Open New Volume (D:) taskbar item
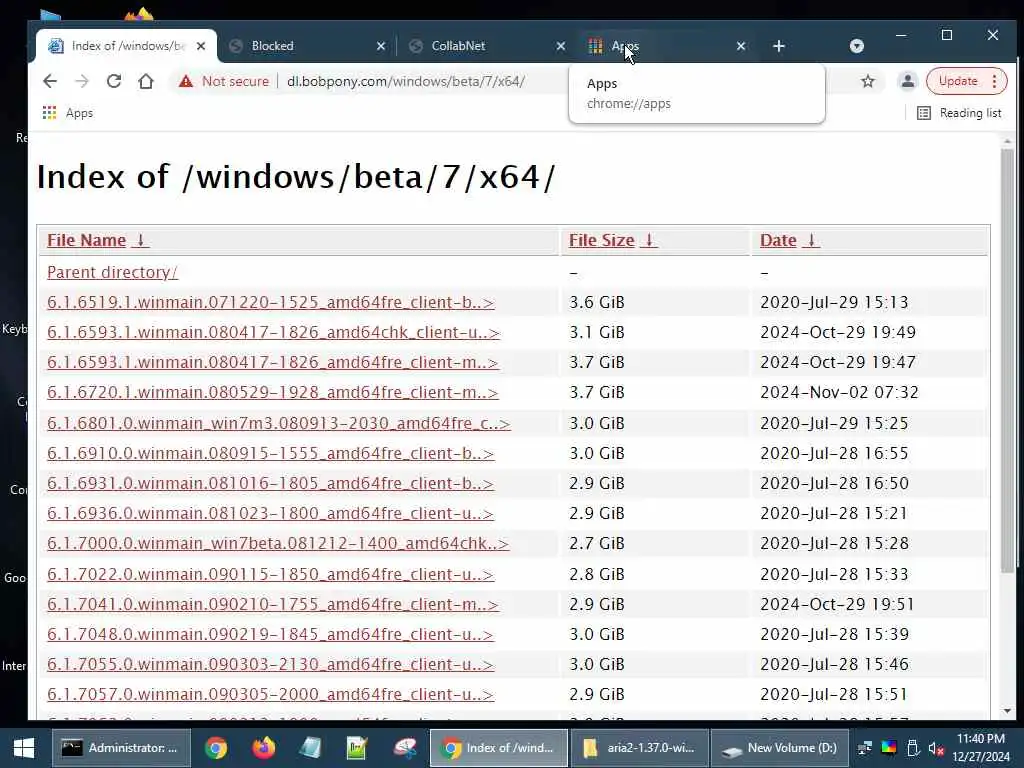Screen dimensions: 1024x768 (x=780, y=748)
